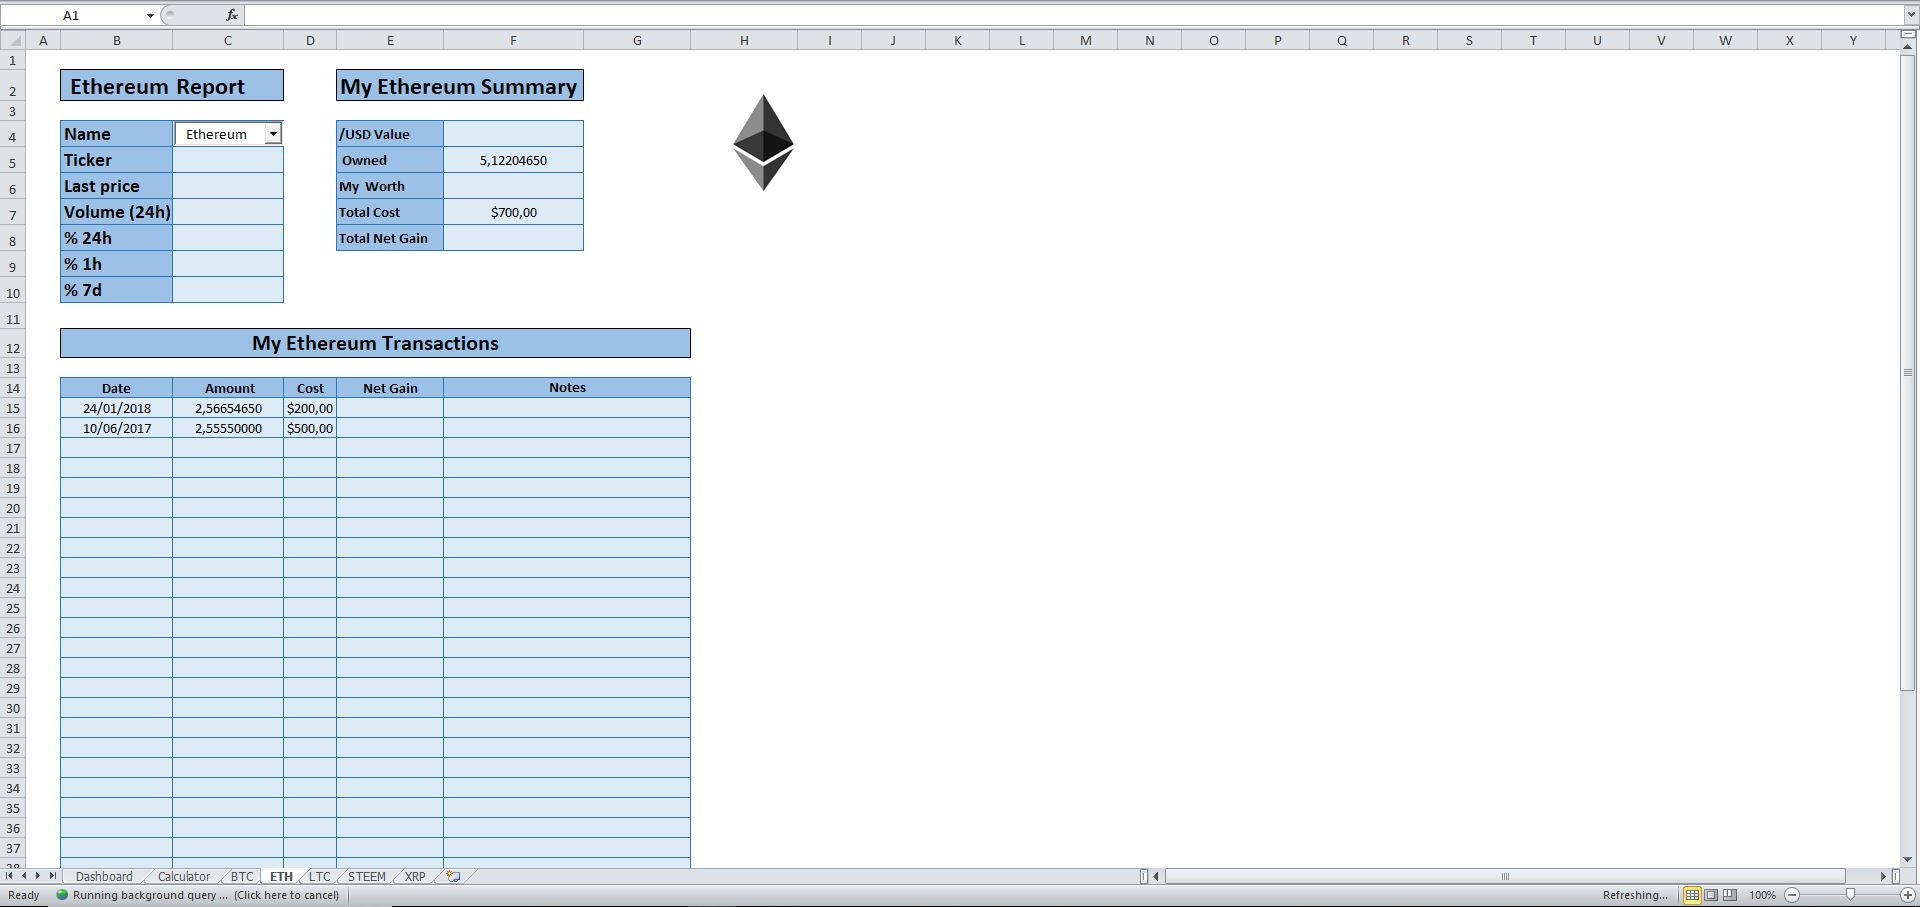Click the previous sheet scroll arrow
1920x907 pixels.
[x=24, y=876]
